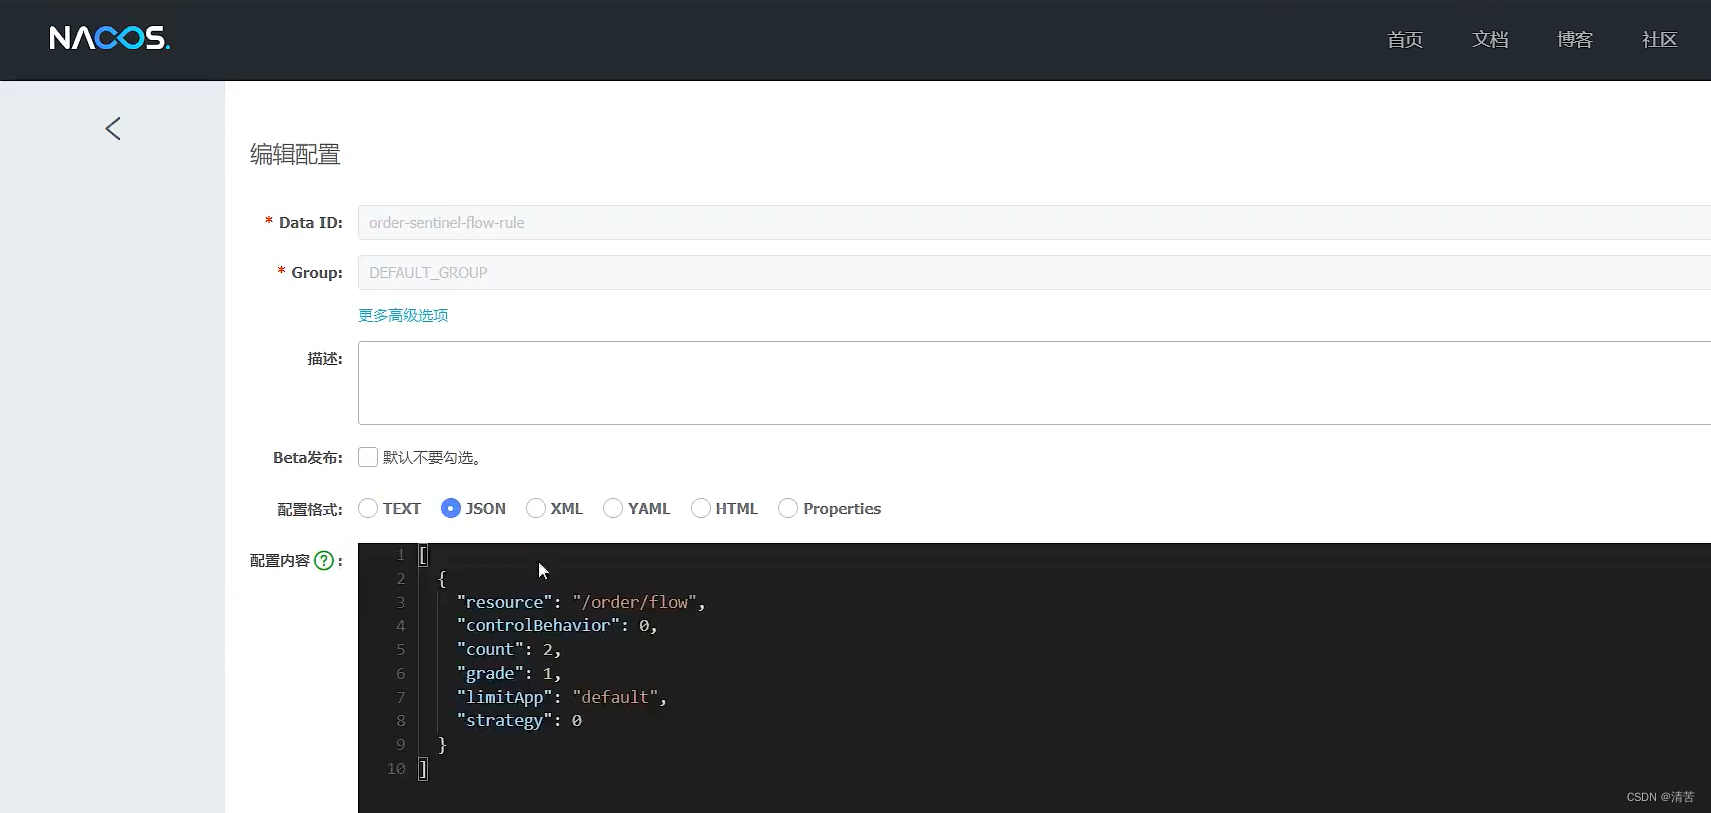Click the "strategy": 0 line in editor
This screenshot has width=1711, height=813.
coord(519,721)
